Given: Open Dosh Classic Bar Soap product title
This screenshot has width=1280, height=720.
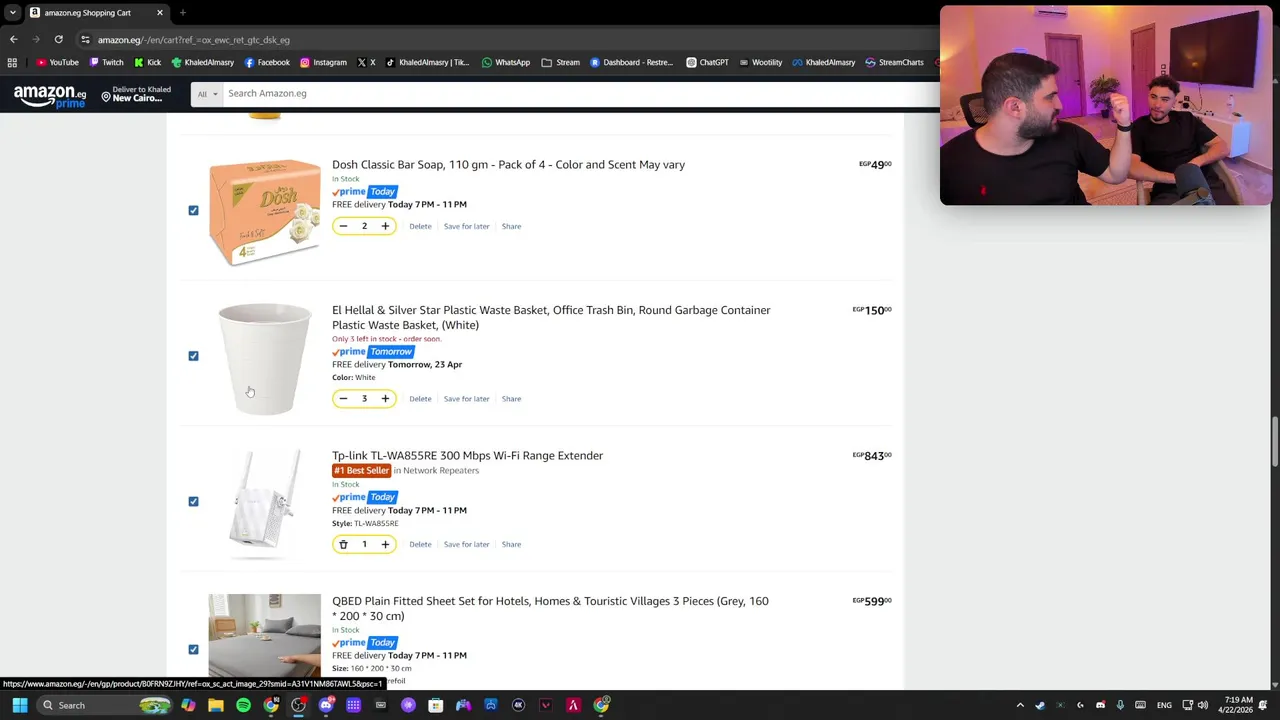Looking at the screenshot, I should click(508, 164).
